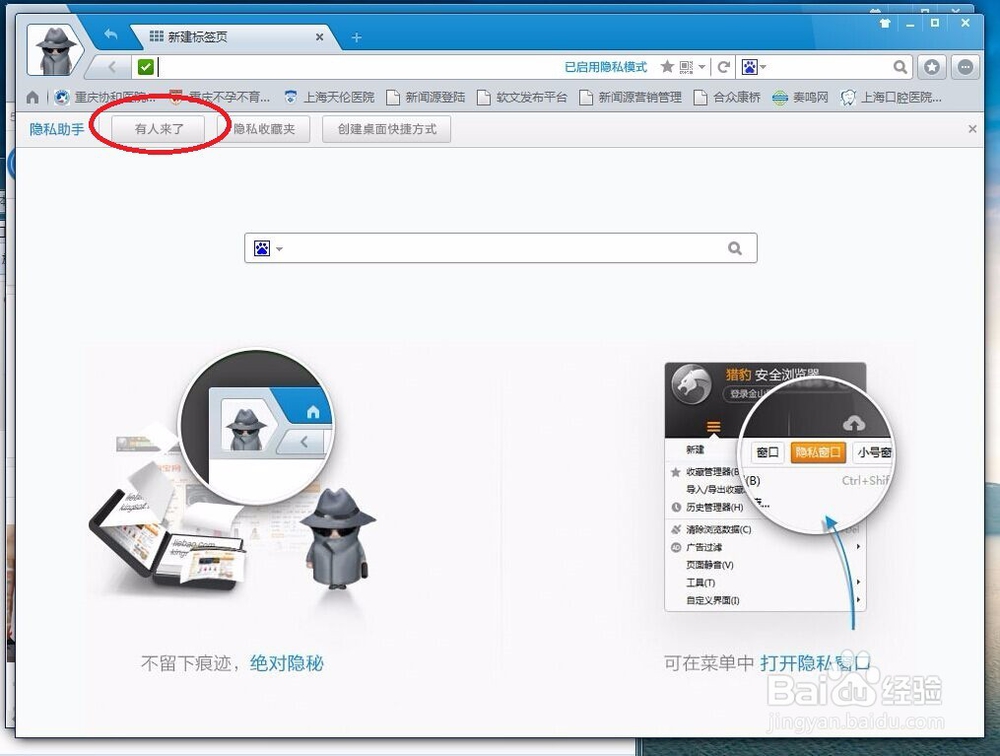
Task: Open the Baidu paw engine dropdown in the page search box
Action: (x=268, y=248)
